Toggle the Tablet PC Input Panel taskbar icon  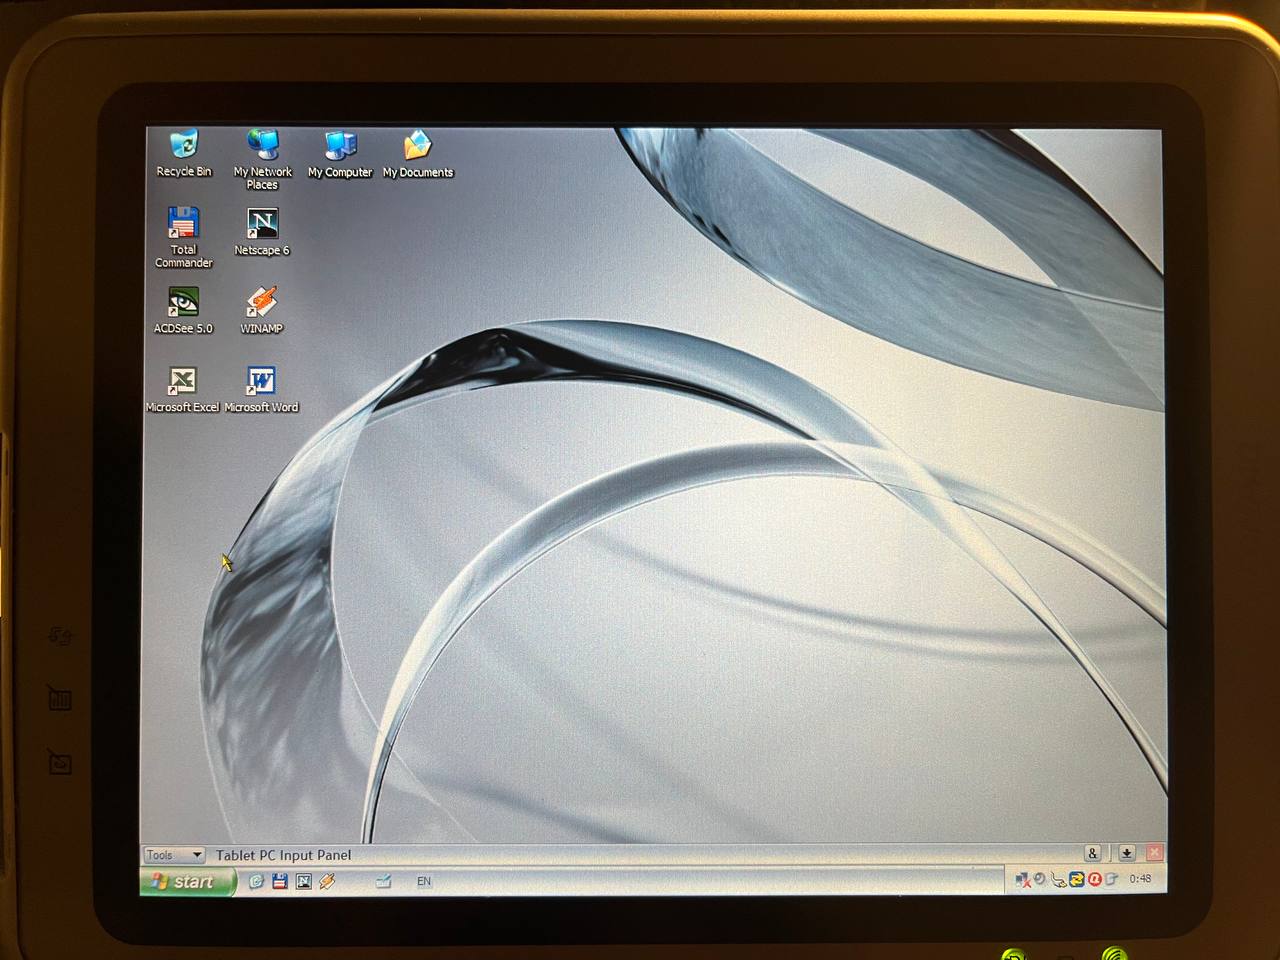383,881
